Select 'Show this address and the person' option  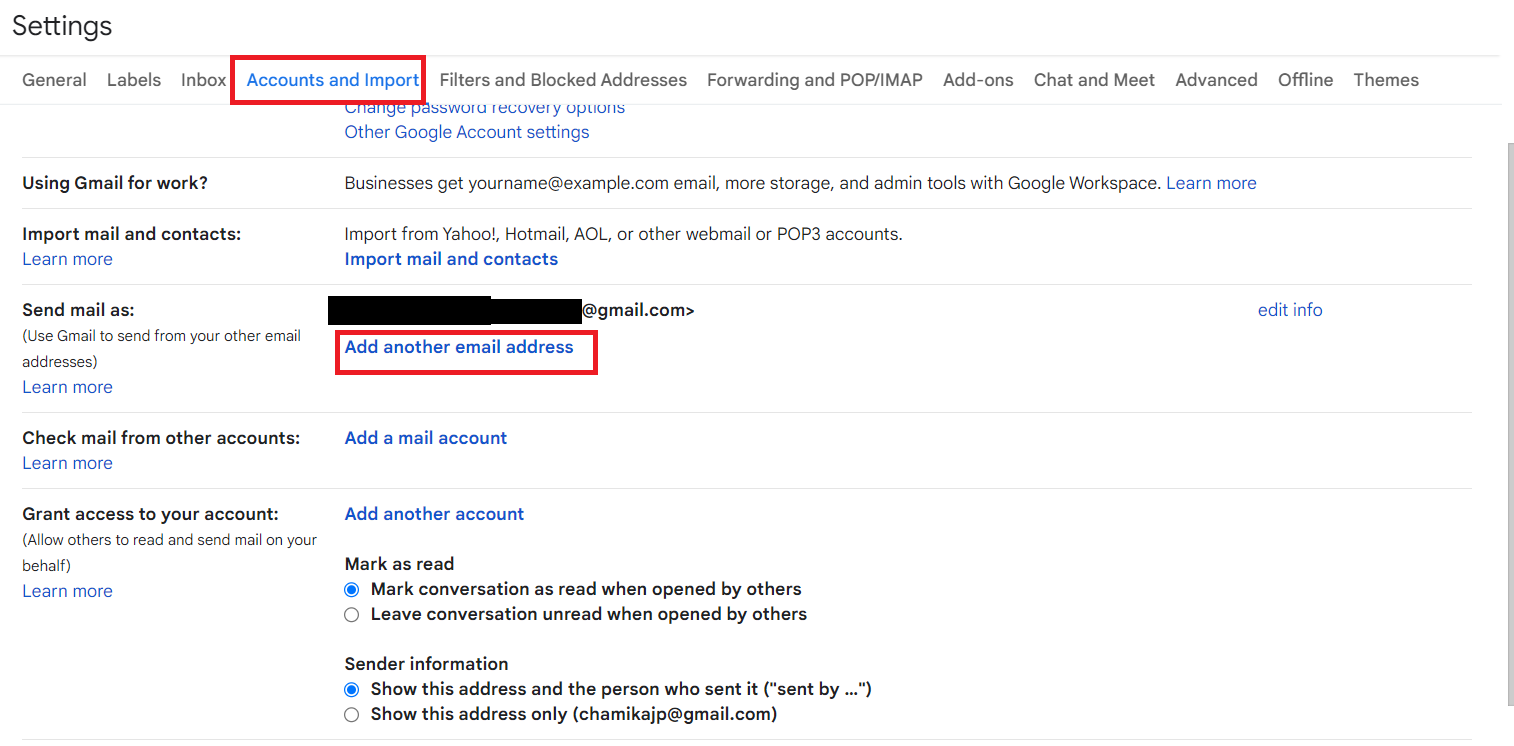coord(351,690)
